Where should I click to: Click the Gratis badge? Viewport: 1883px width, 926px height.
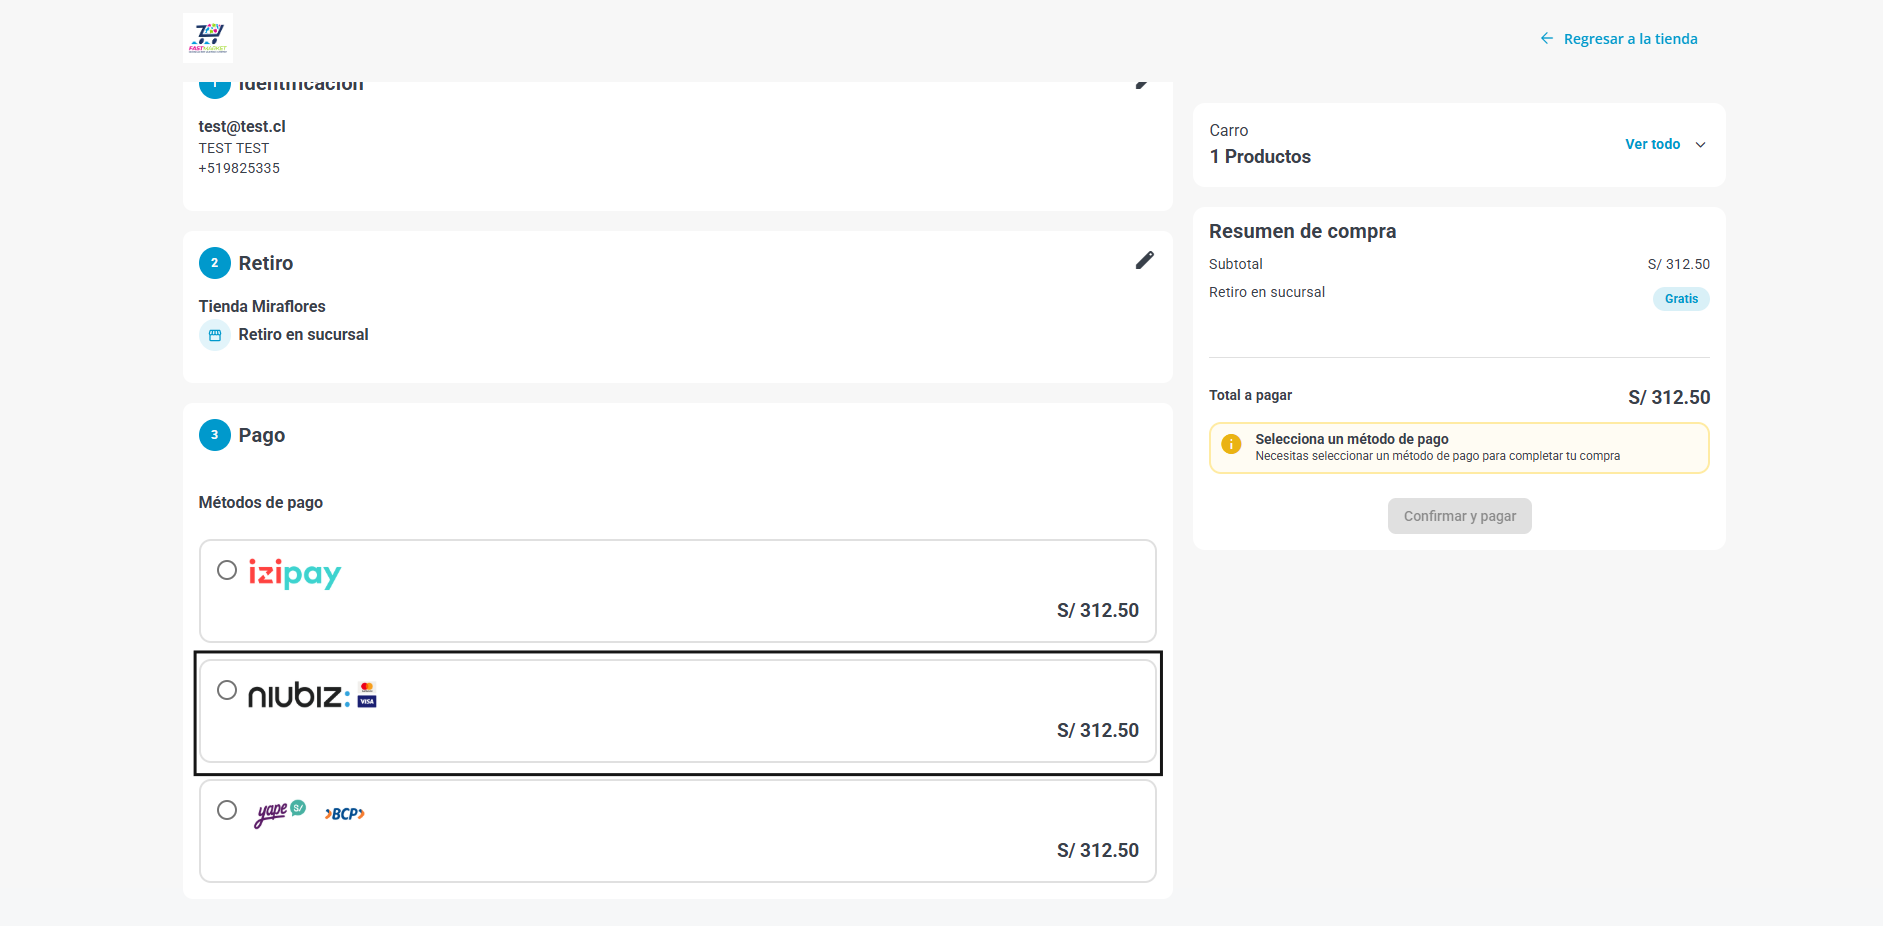(x=1681, y=299)
